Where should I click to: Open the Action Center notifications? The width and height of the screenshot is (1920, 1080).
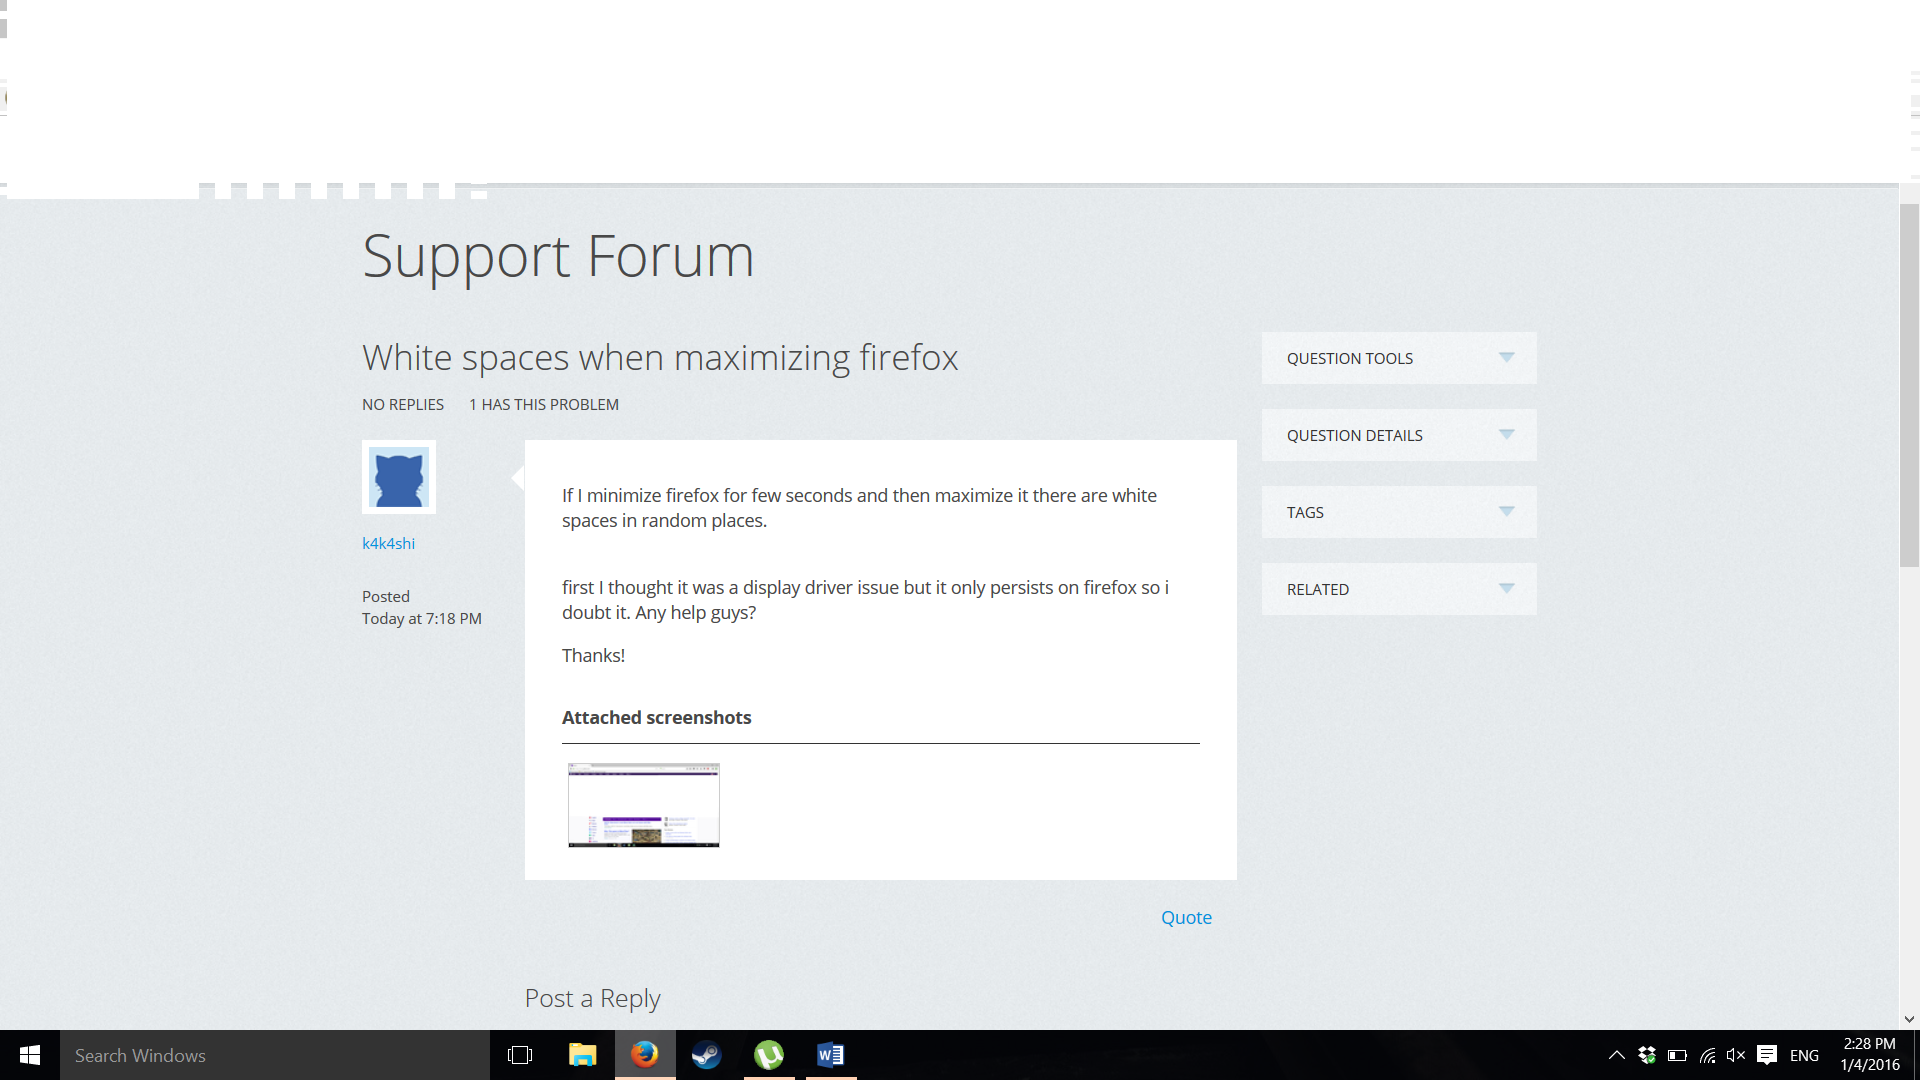[1767, 1055]
